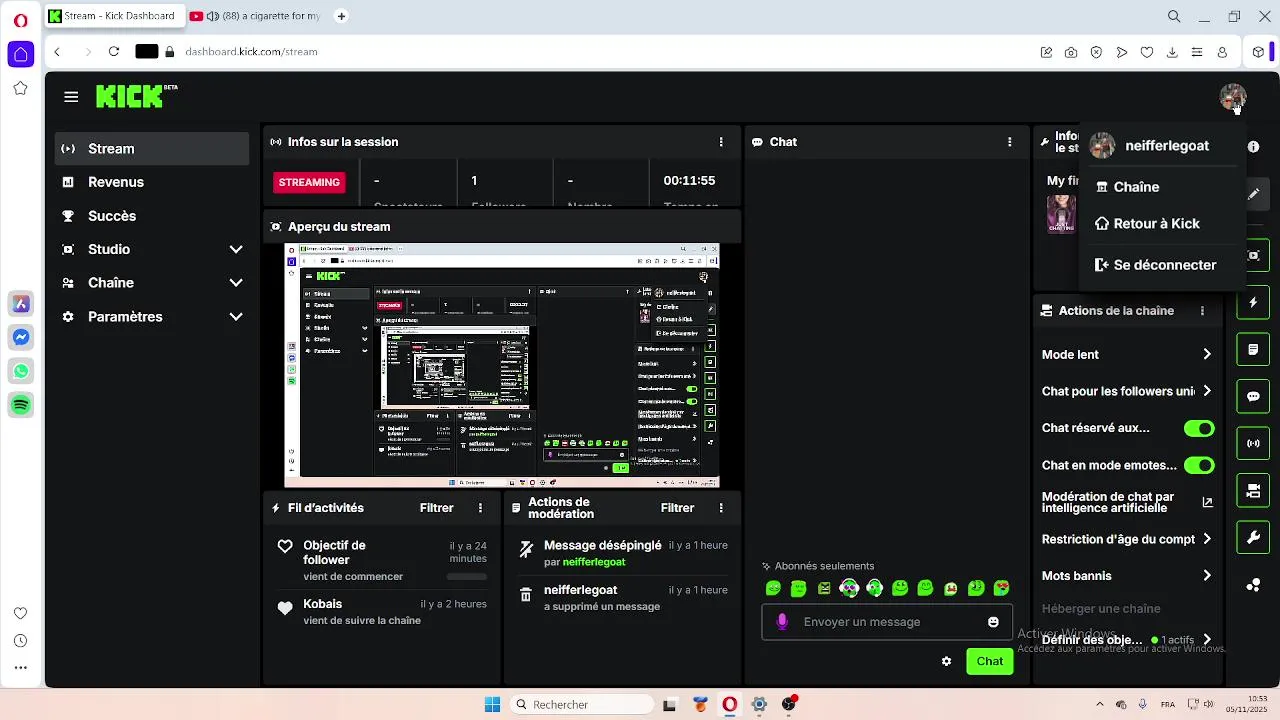Toggle Chat réservé aux... switch
Screen dimensions: 1280x720
(x=1199, y=429)
